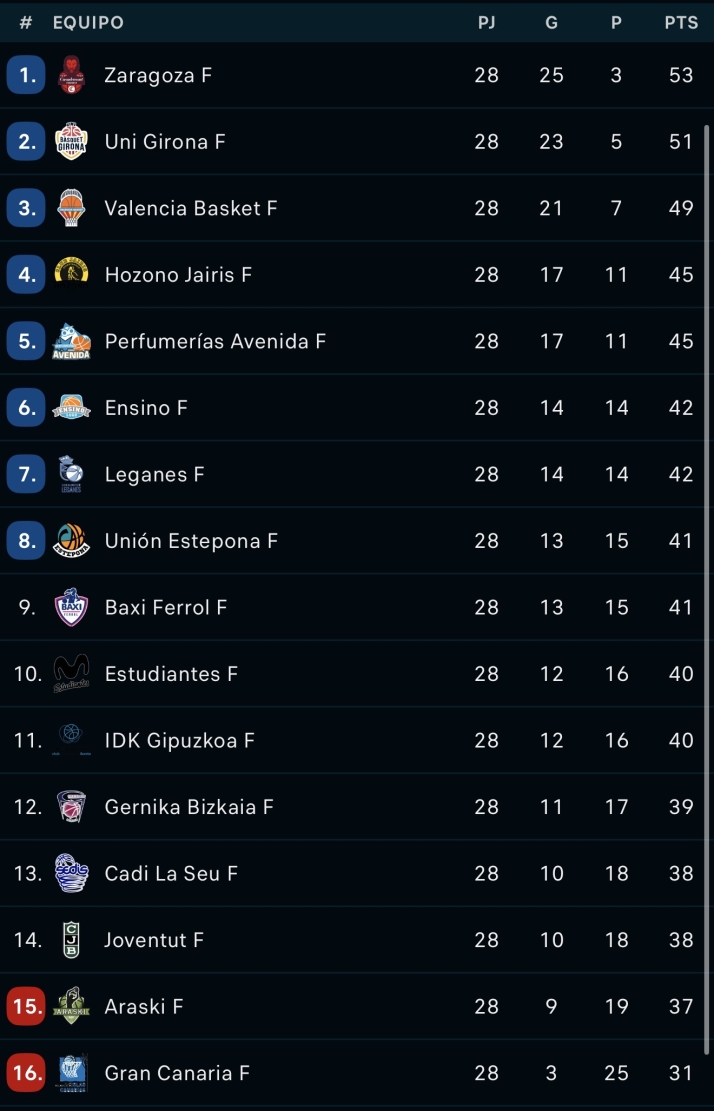Click the Perfumerías Avenida F logo

(71, 341)
